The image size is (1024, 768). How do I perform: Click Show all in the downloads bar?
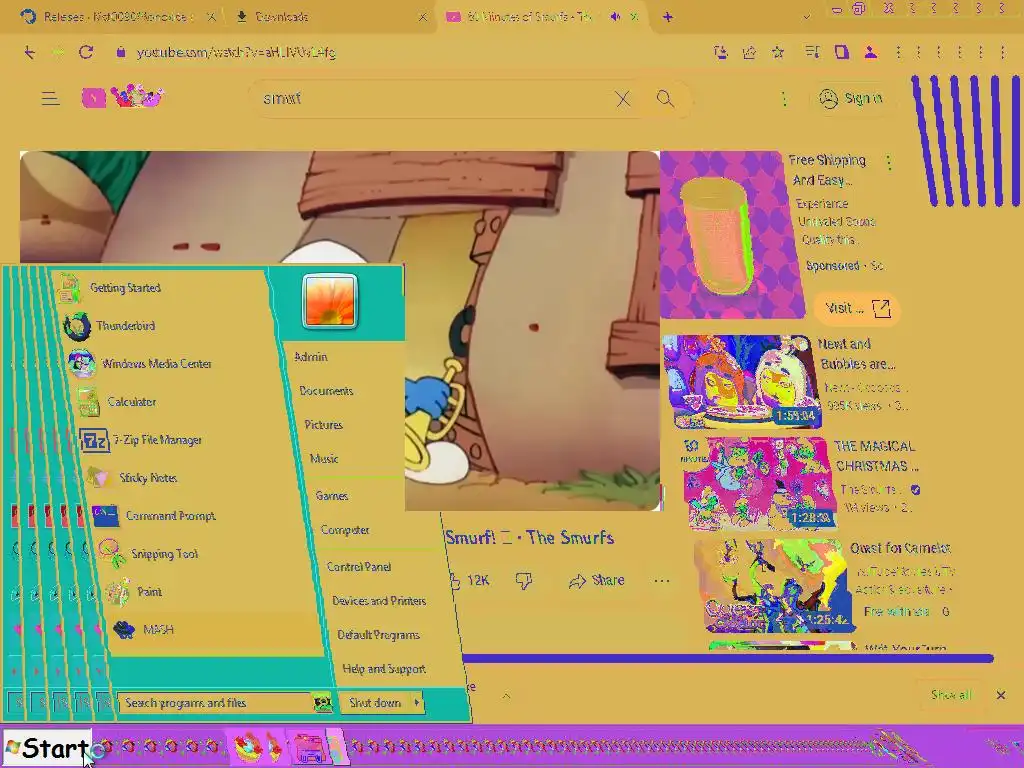(951, 695)
